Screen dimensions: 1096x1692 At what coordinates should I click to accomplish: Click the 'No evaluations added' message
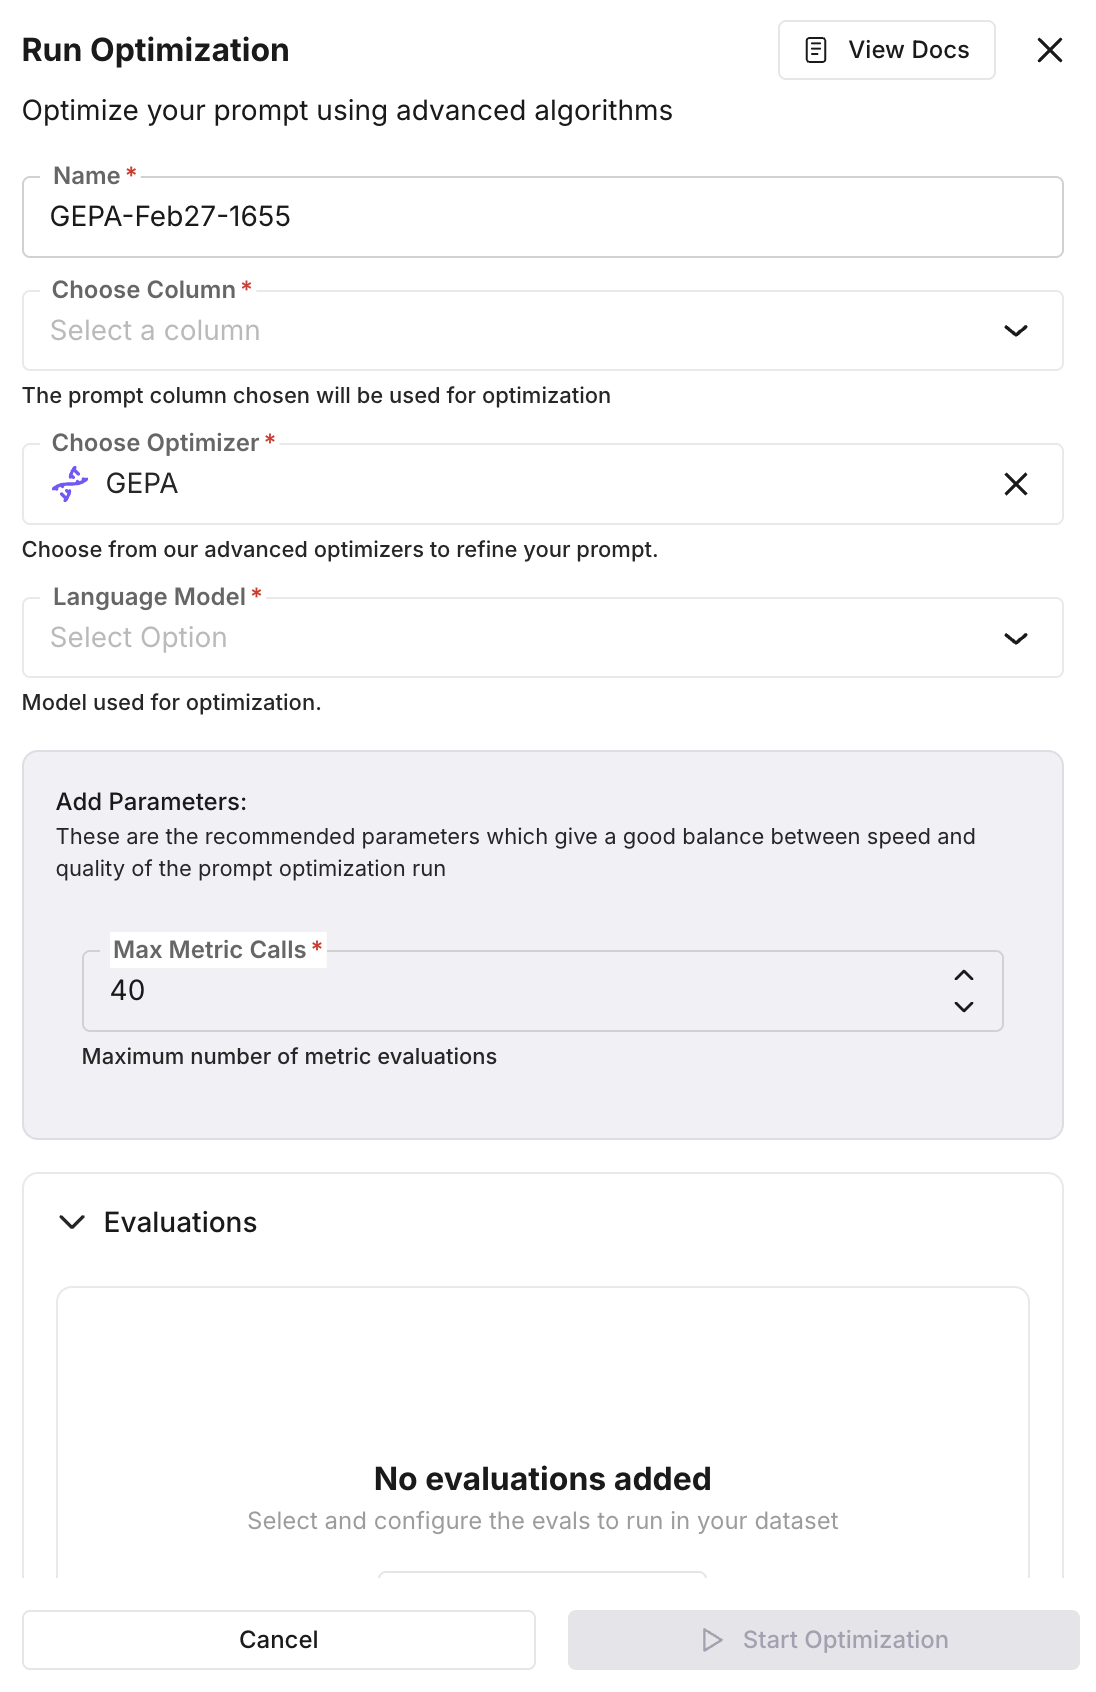pos(542,1478)
